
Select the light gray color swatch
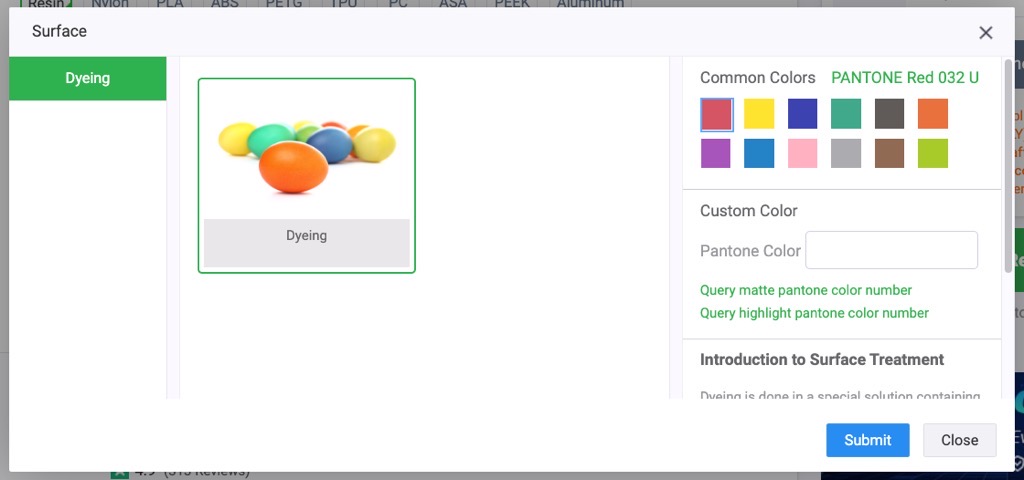tap(846, 153)
